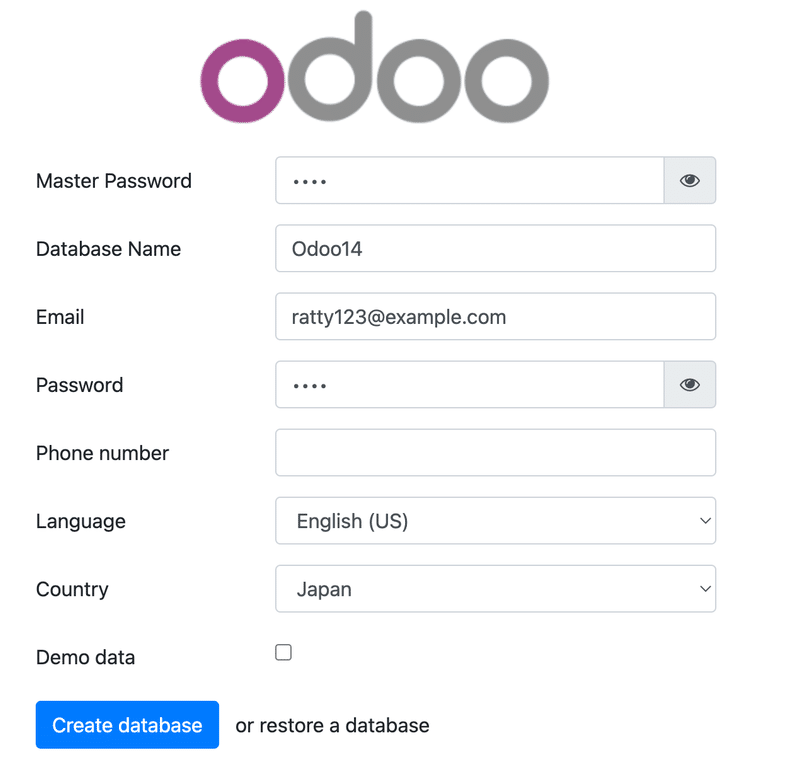Click the Database Name label text

pos(108,249)
